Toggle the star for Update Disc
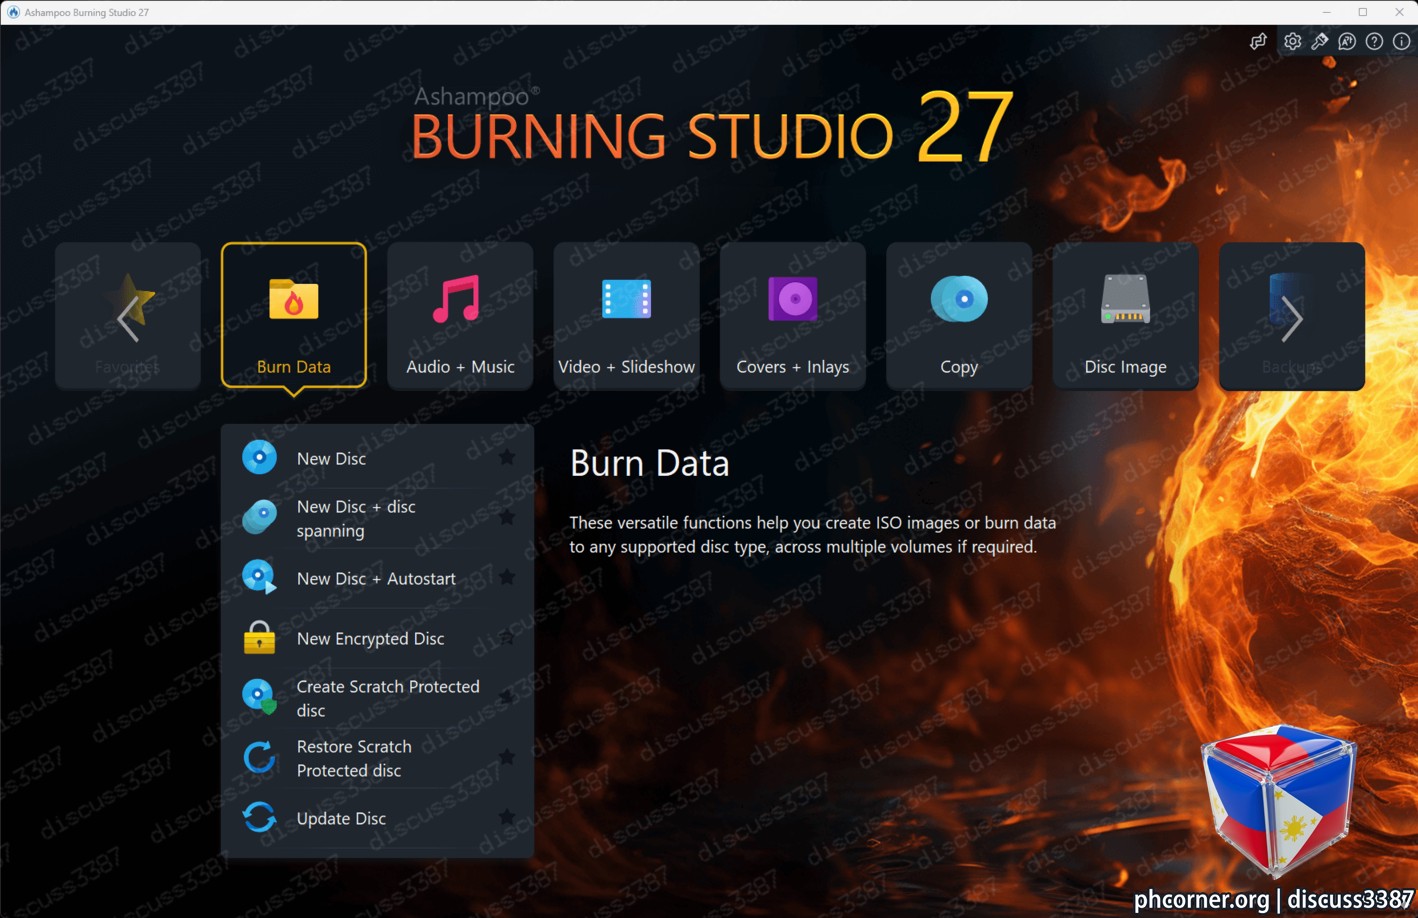This screenshot has width=1418, height=918. click(507, 818)
